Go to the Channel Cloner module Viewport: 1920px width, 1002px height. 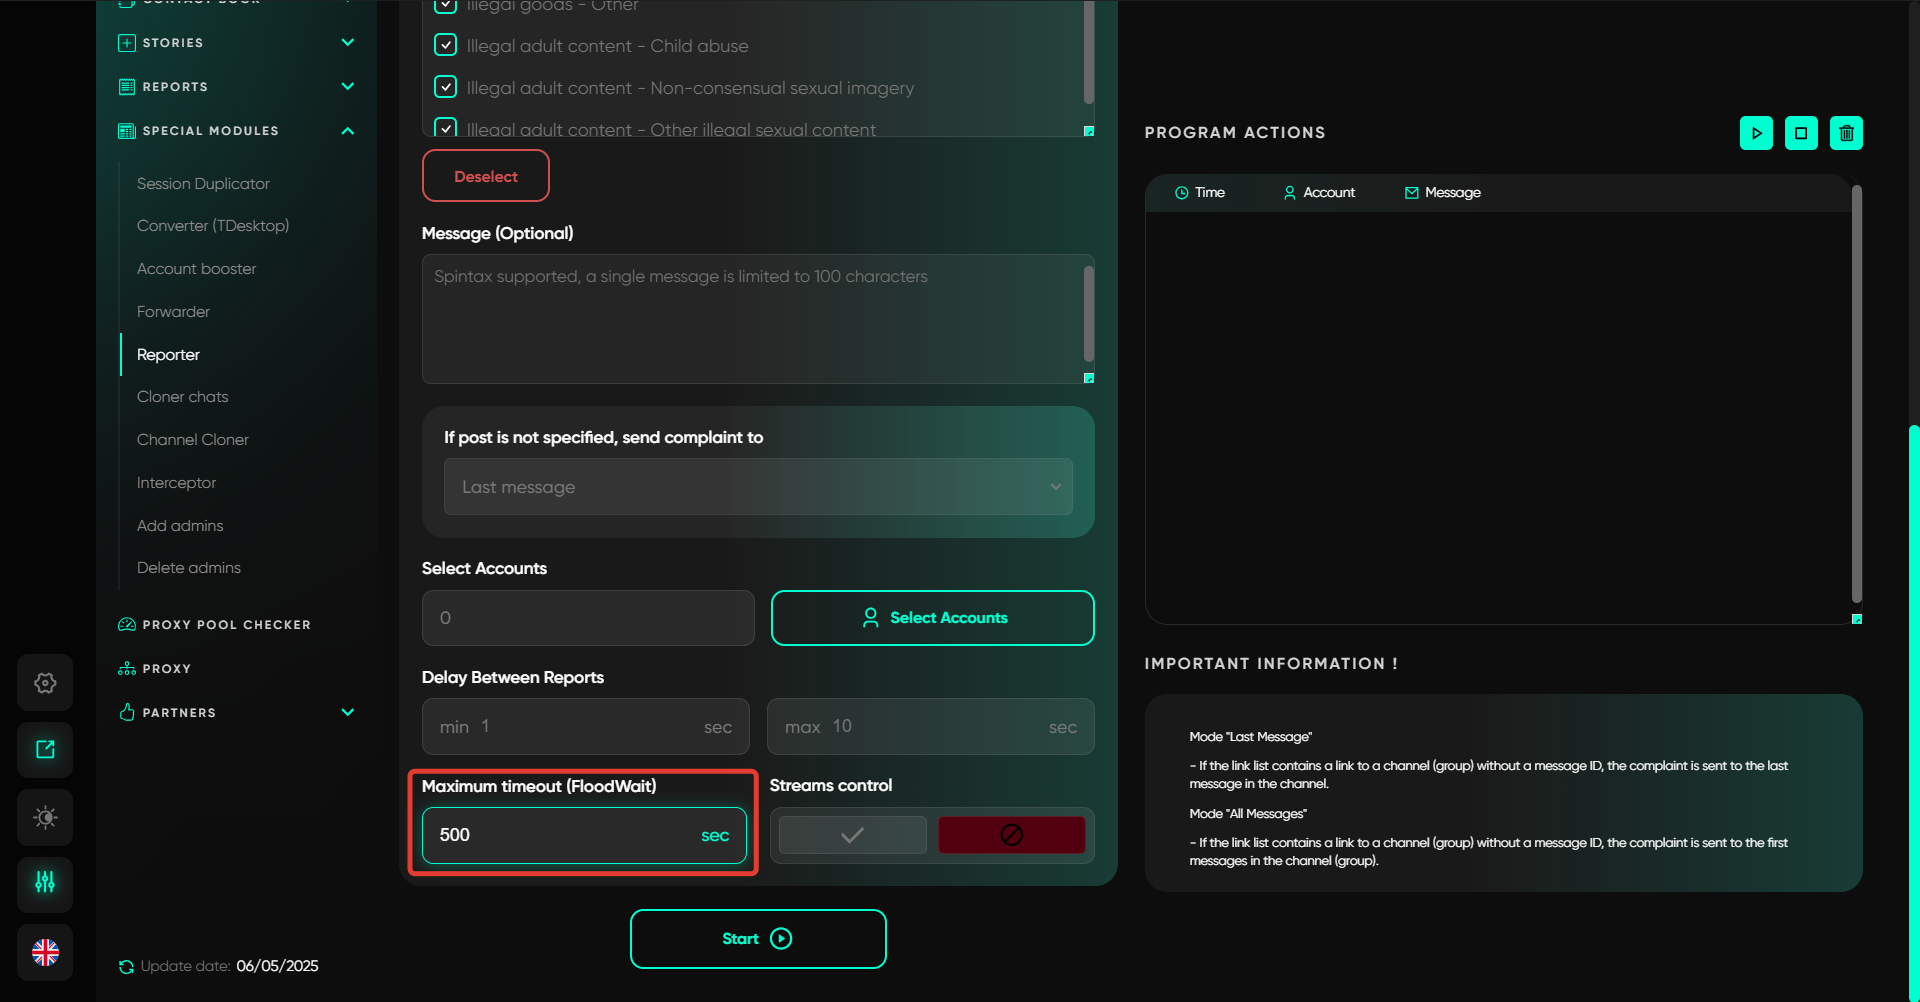[193, 440]
